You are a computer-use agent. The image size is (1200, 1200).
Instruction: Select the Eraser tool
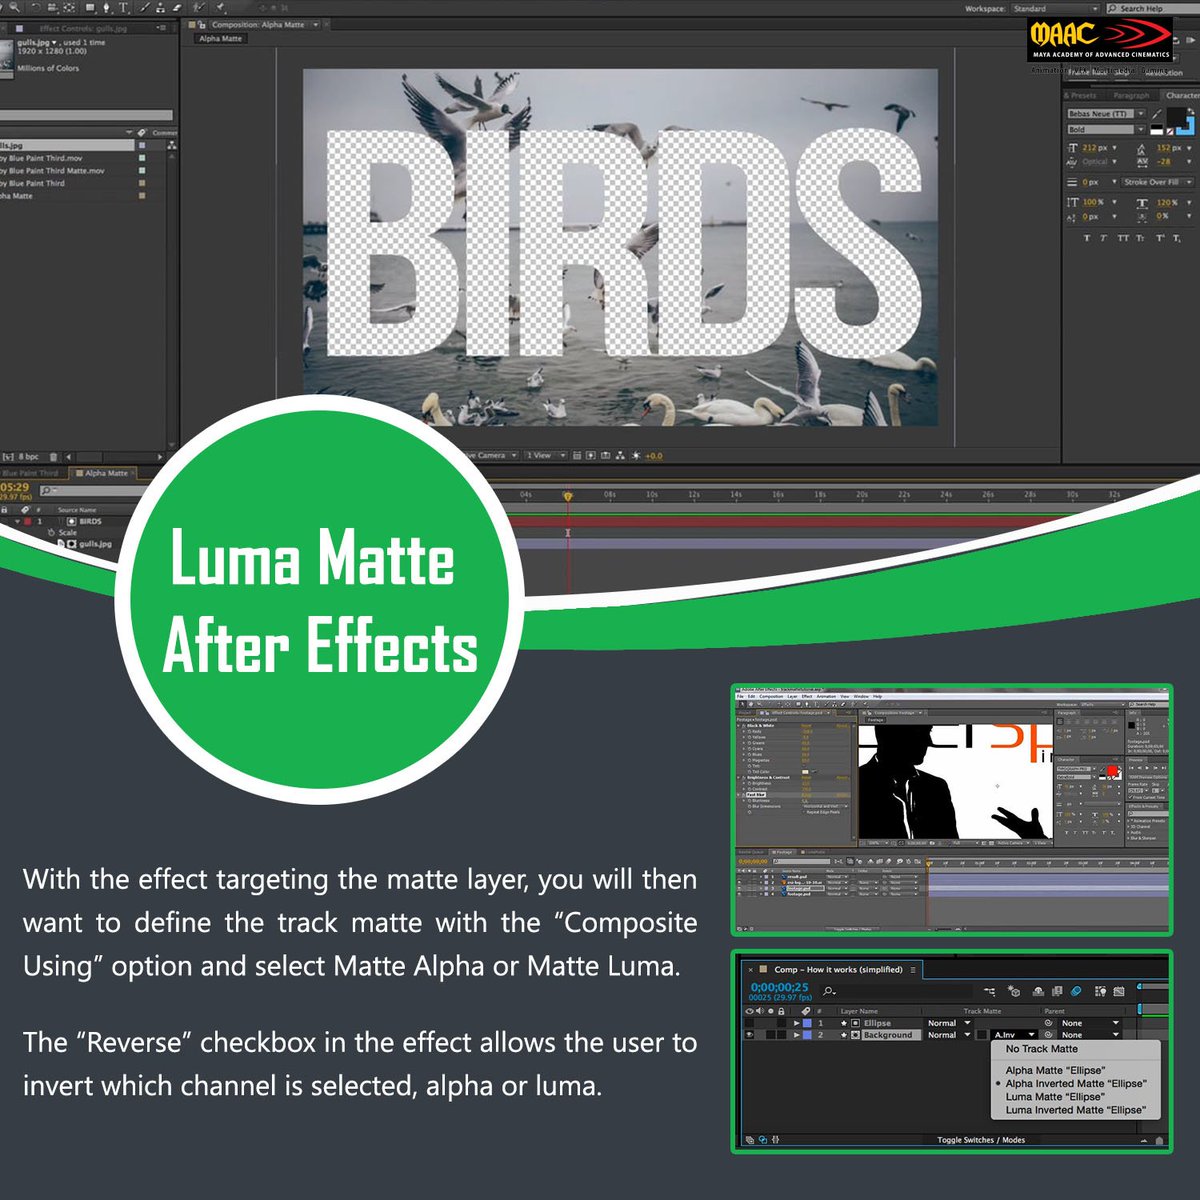point(177,7)
